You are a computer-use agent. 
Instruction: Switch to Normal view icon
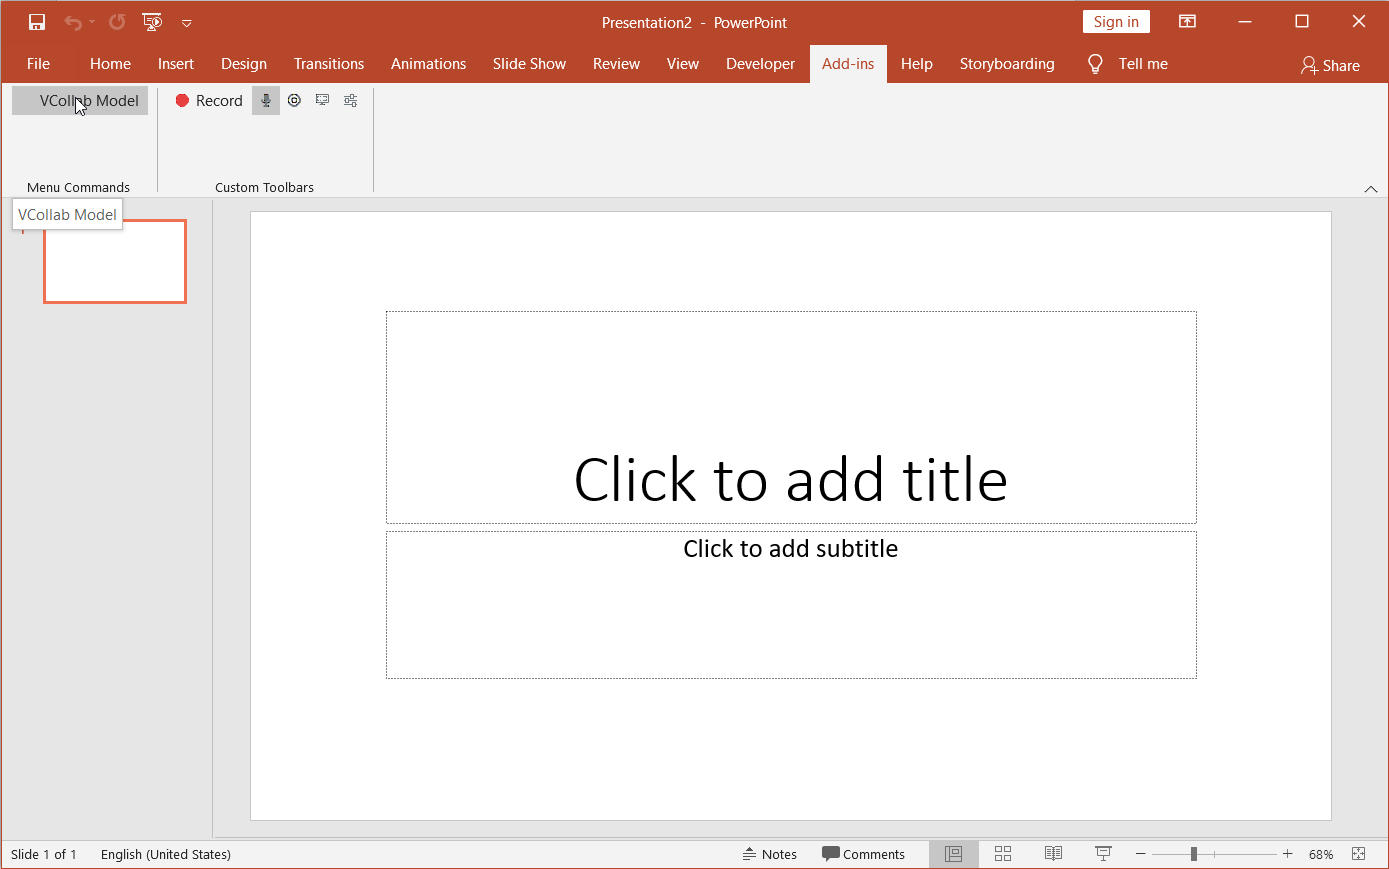pos(953,854)
